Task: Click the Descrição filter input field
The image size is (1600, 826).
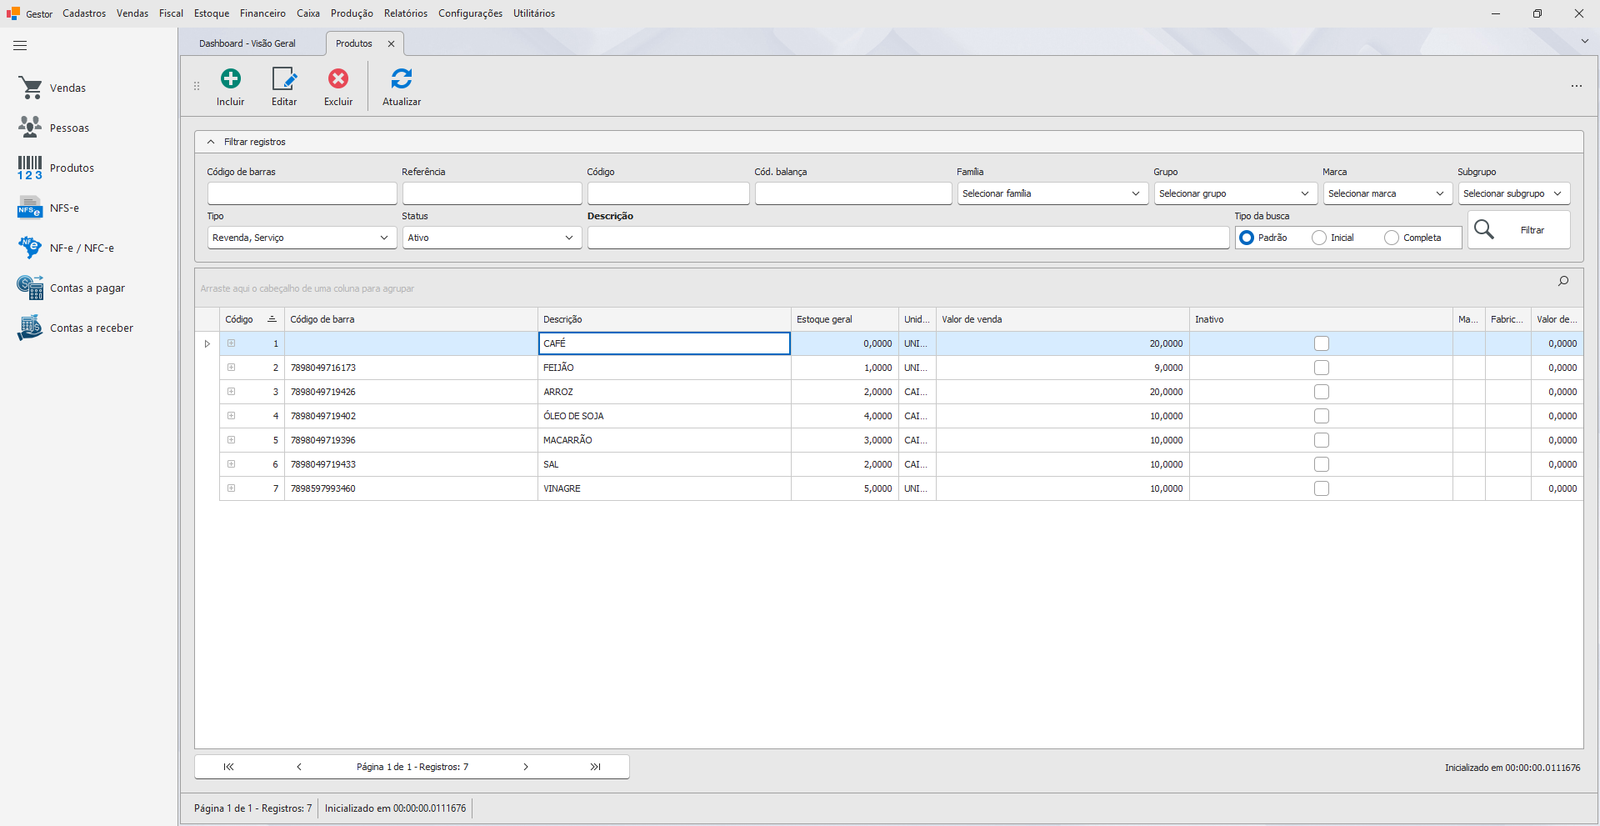Action: click(x=908, y=238)
